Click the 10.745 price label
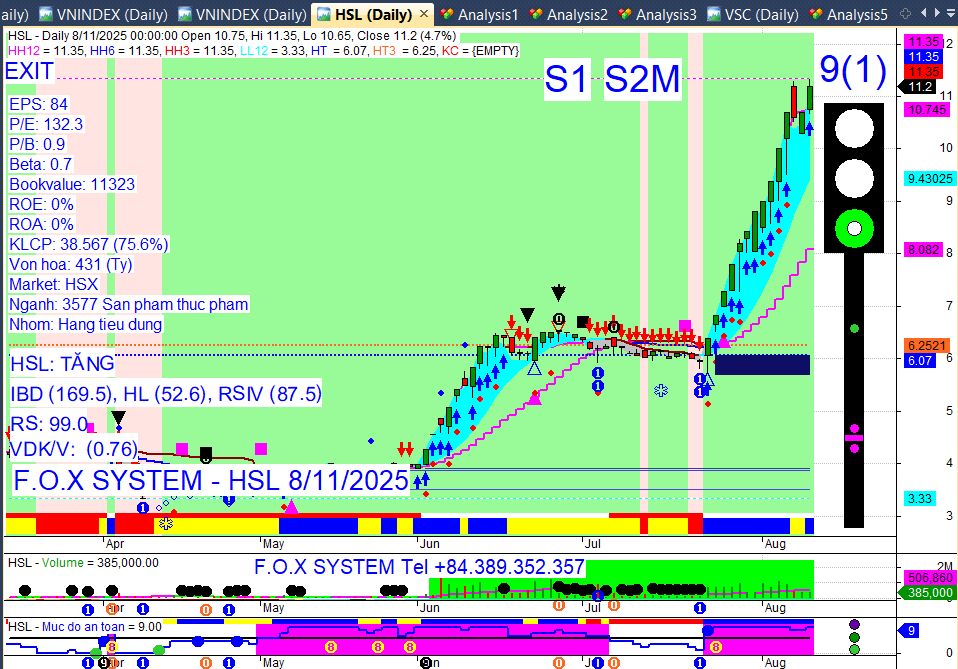 (927, 110)
